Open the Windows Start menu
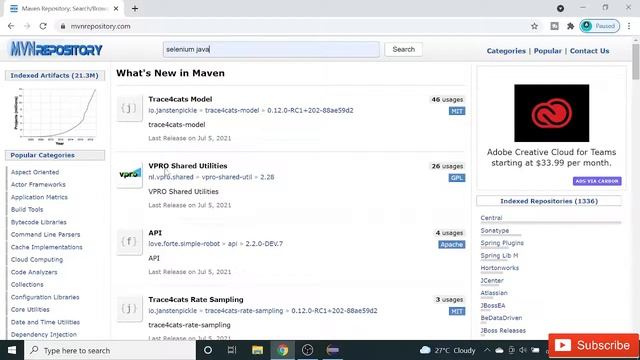The height and width of the screenshot is (360, 640). 12,350
